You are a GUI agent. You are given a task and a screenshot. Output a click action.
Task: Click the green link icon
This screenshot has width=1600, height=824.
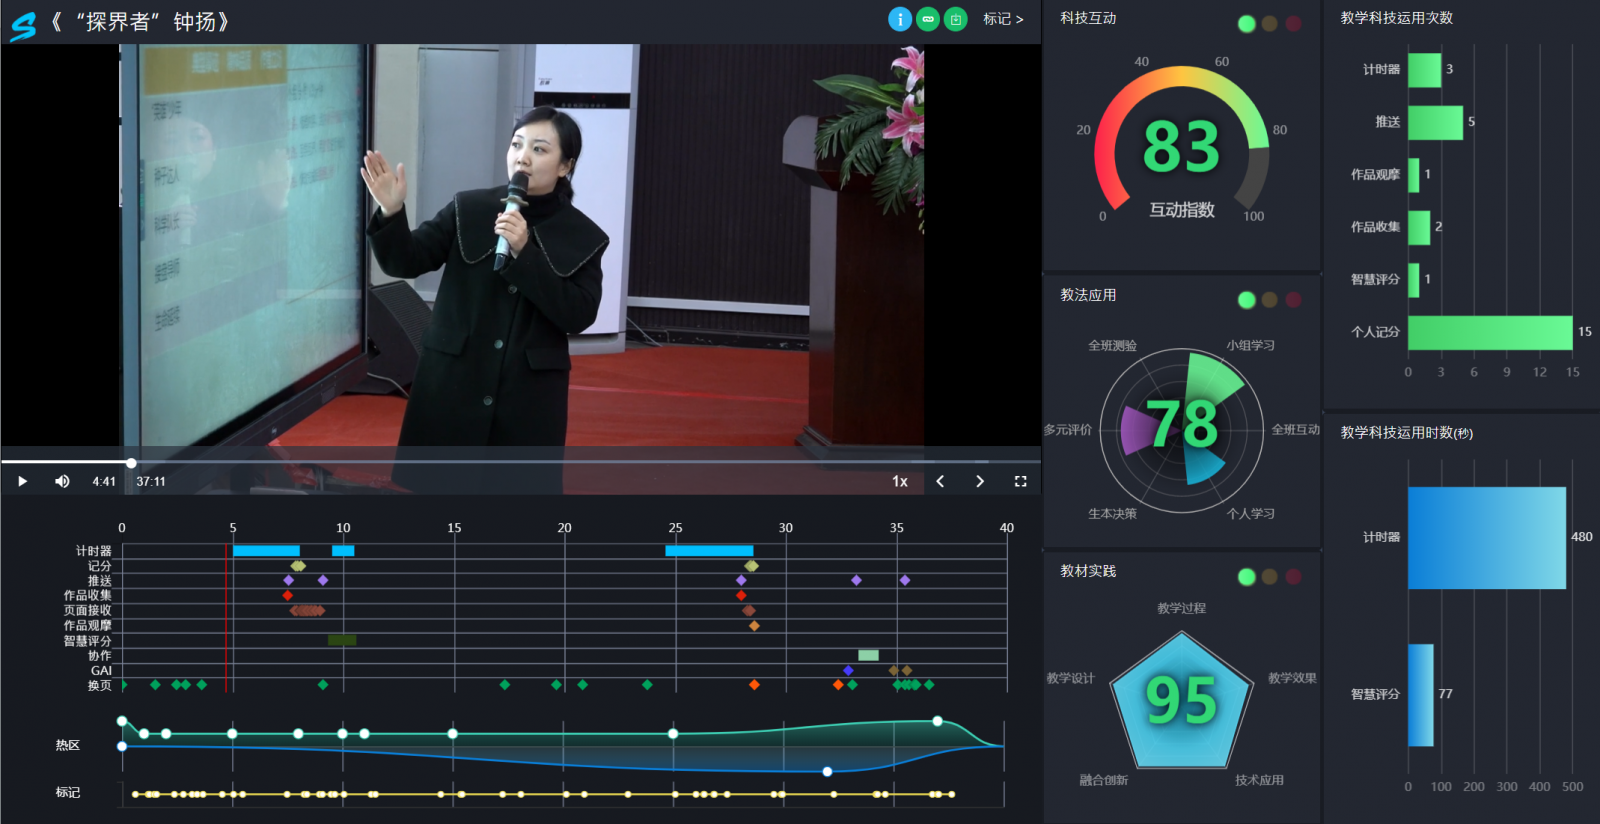pos(928,19)
